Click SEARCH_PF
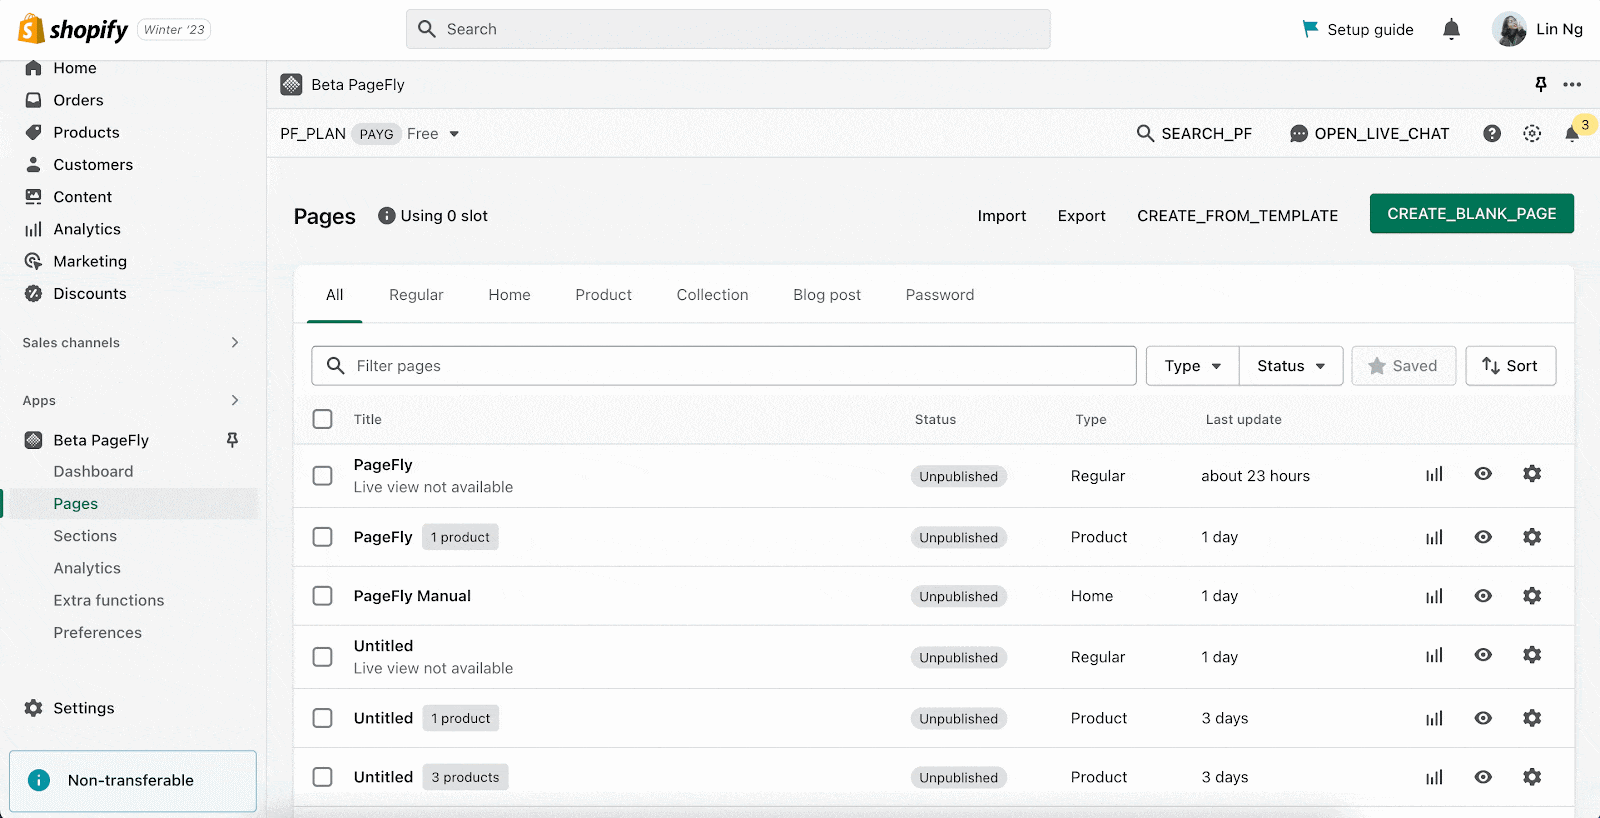The width and height of the screenshot is (1600, 818). [1194, 134]
